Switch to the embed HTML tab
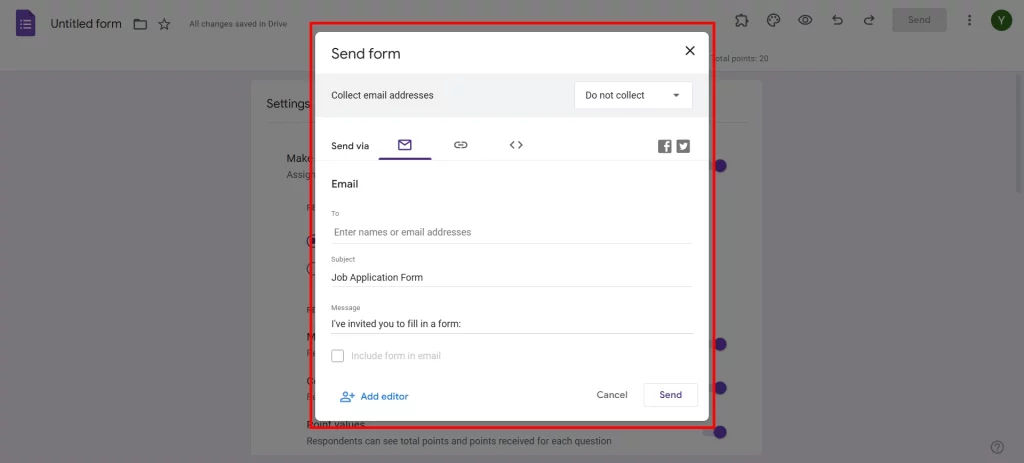Screen dimensions: 1024x463 (516, 145)
